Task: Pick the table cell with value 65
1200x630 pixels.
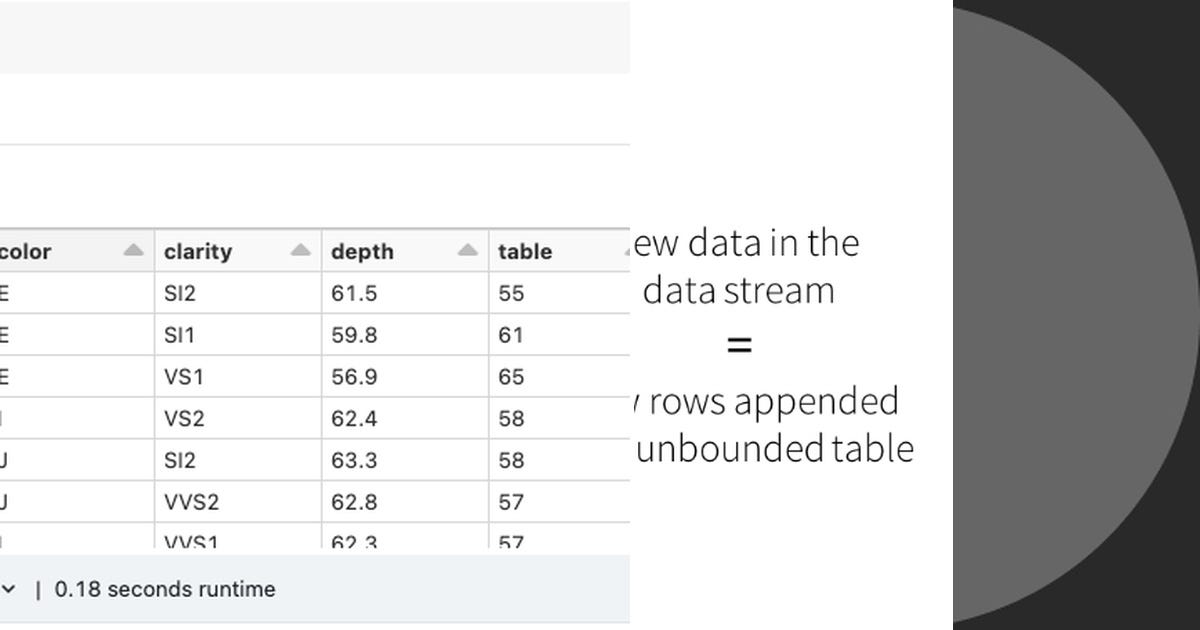Action: (511, 377)
